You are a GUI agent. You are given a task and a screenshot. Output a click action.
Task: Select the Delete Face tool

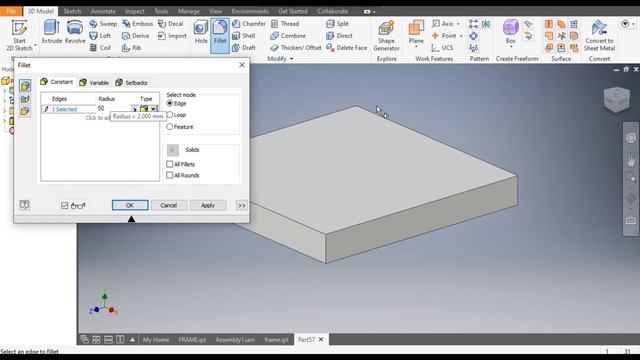[x=347, y=48]
